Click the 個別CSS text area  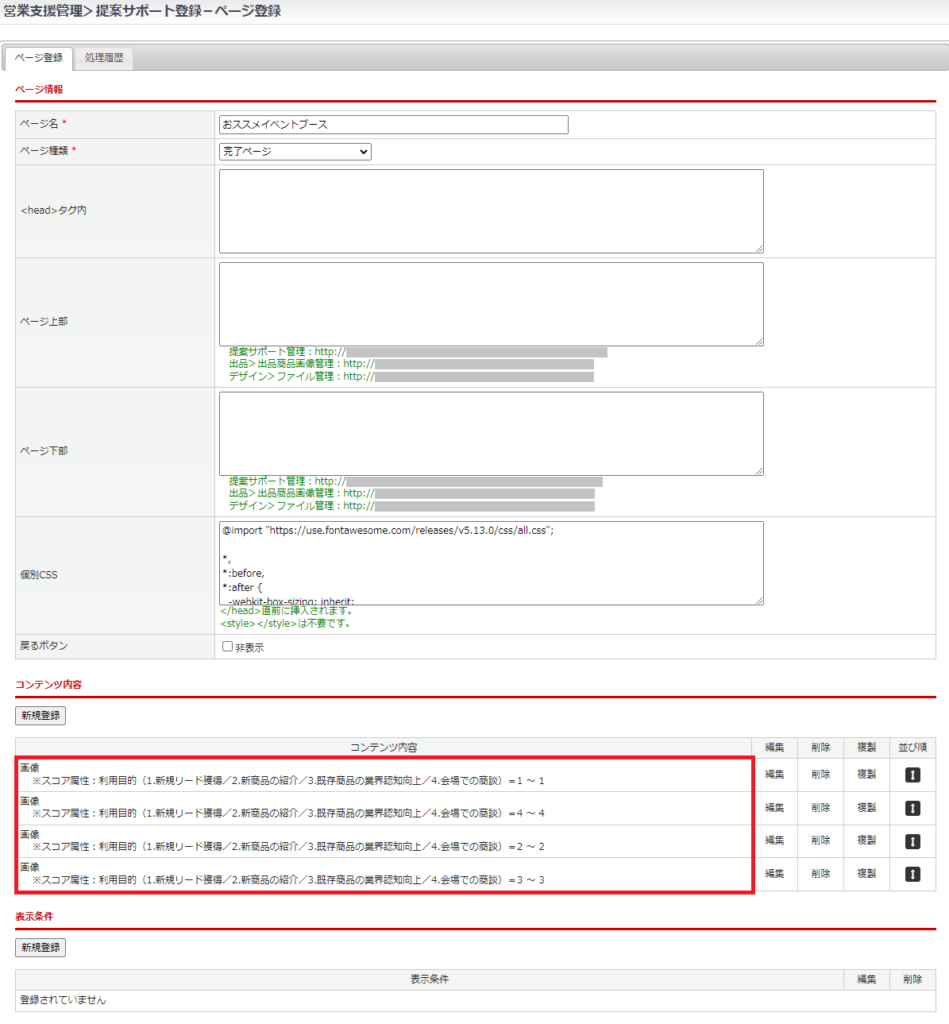491,563
